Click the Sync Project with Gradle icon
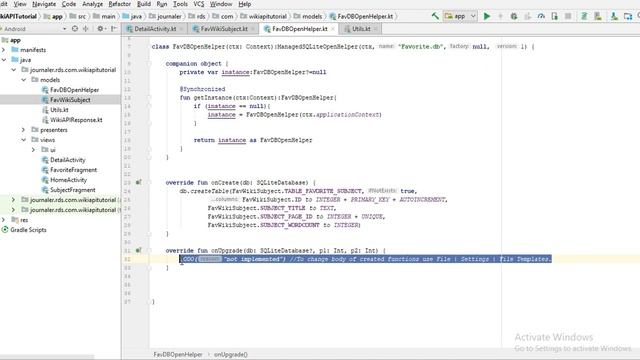Viewport: 640px width, 360px height. 584,16
